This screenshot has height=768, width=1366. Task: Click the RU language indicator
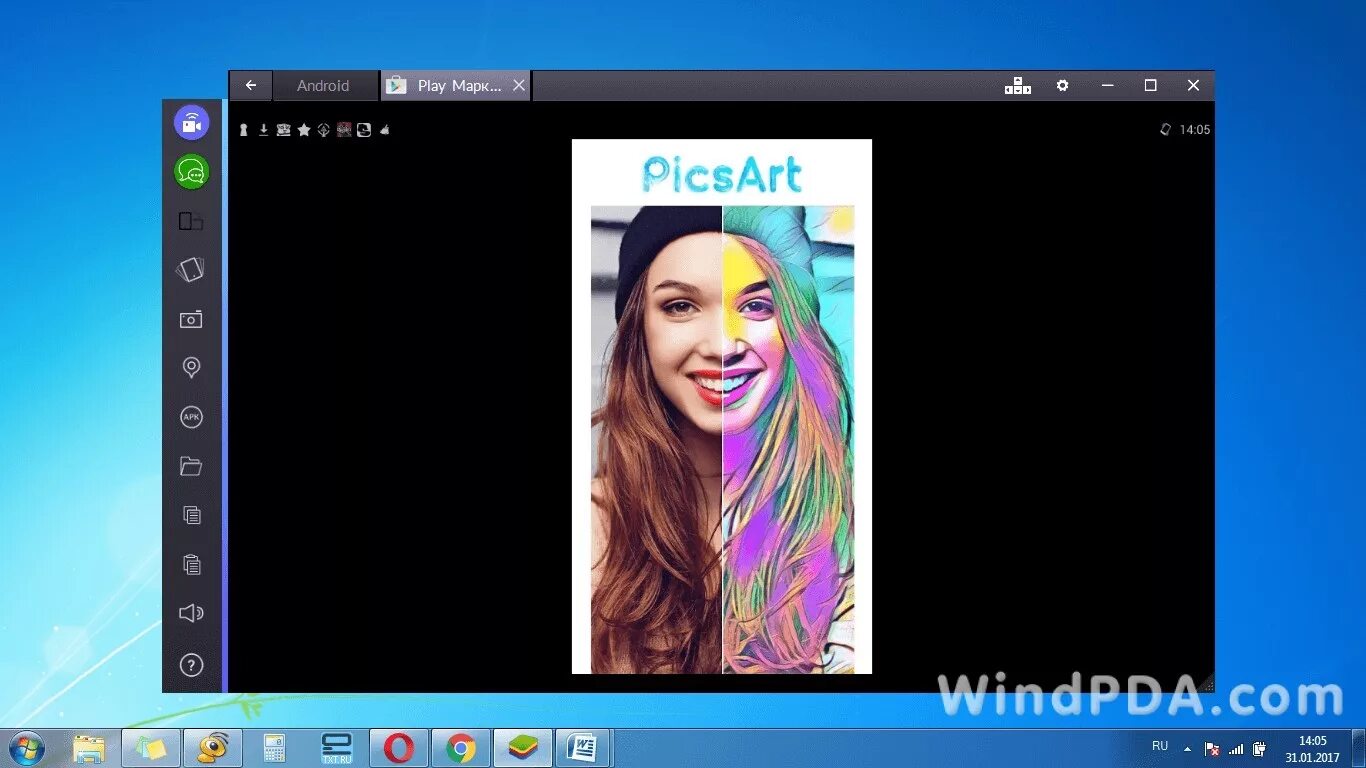(1160, 746)
